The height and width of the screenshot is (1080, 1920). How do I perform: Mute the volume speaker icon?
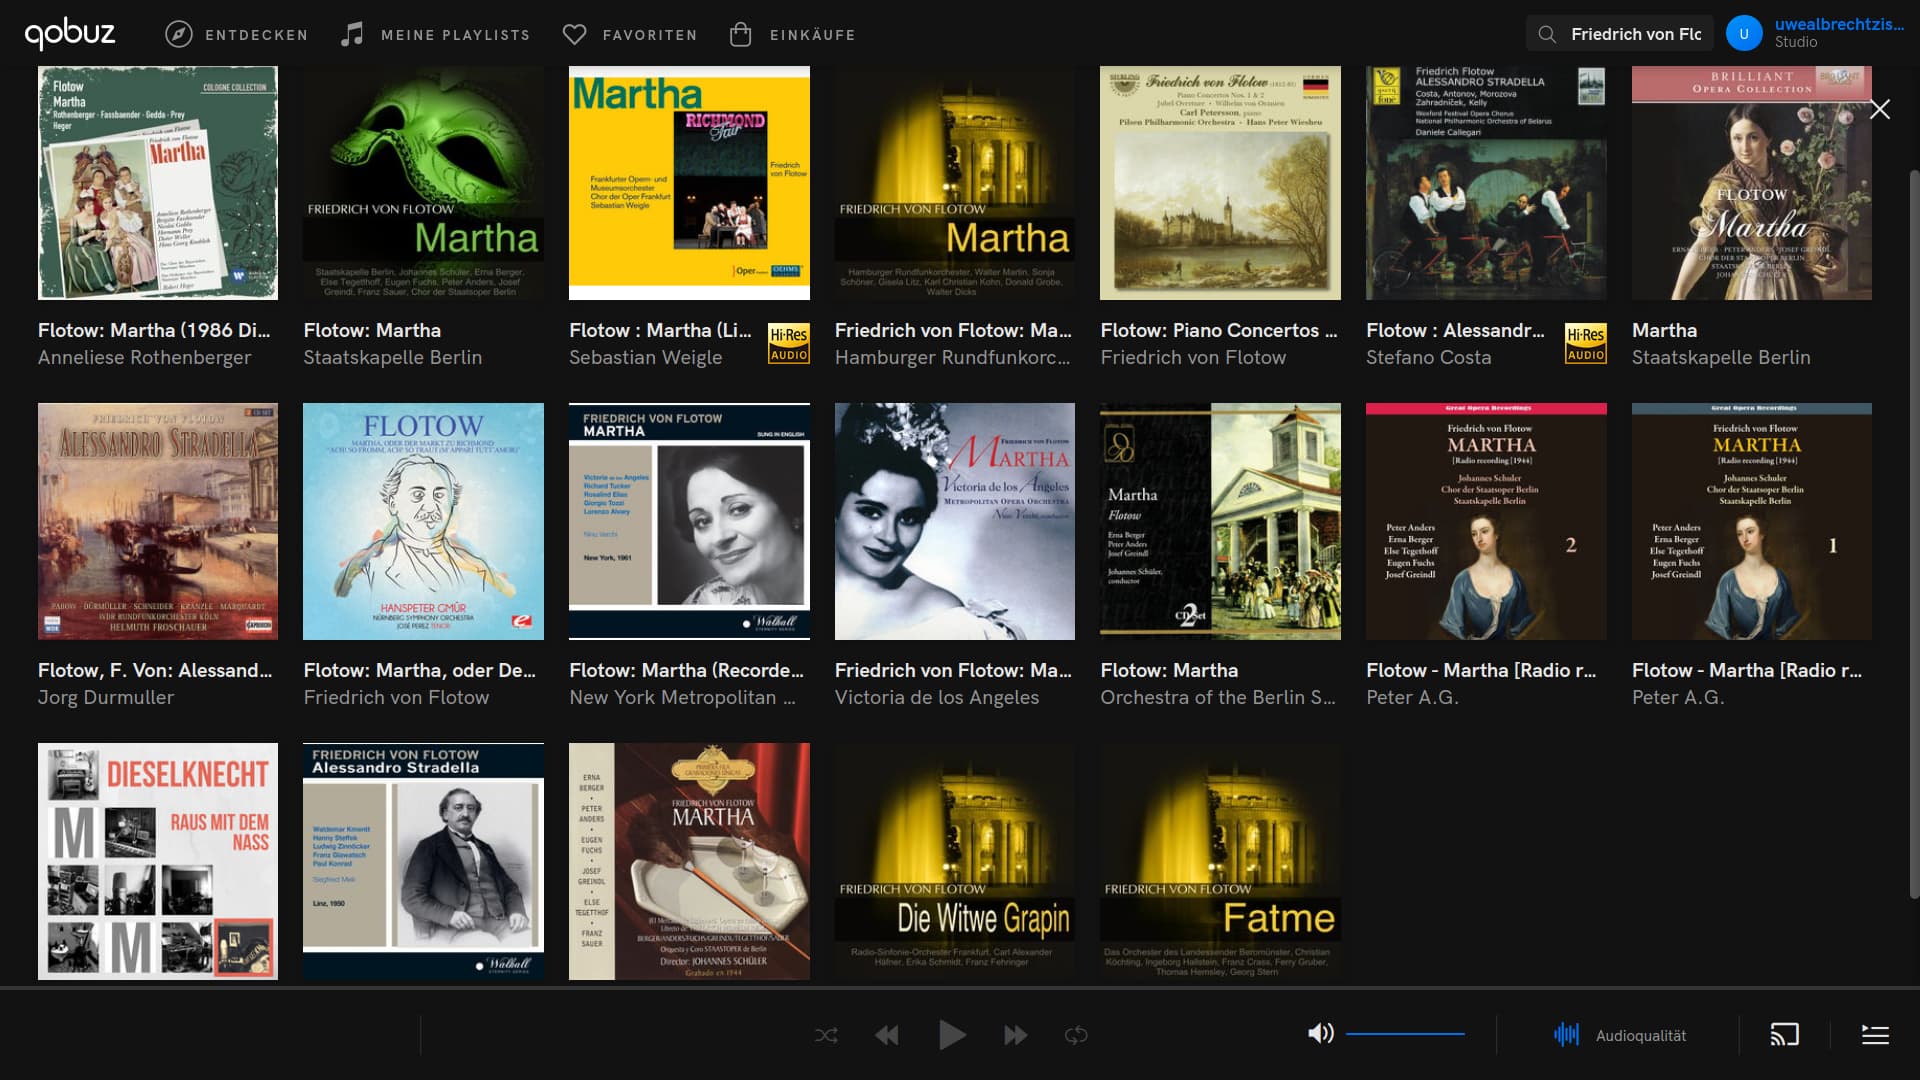(1320, 1034)
